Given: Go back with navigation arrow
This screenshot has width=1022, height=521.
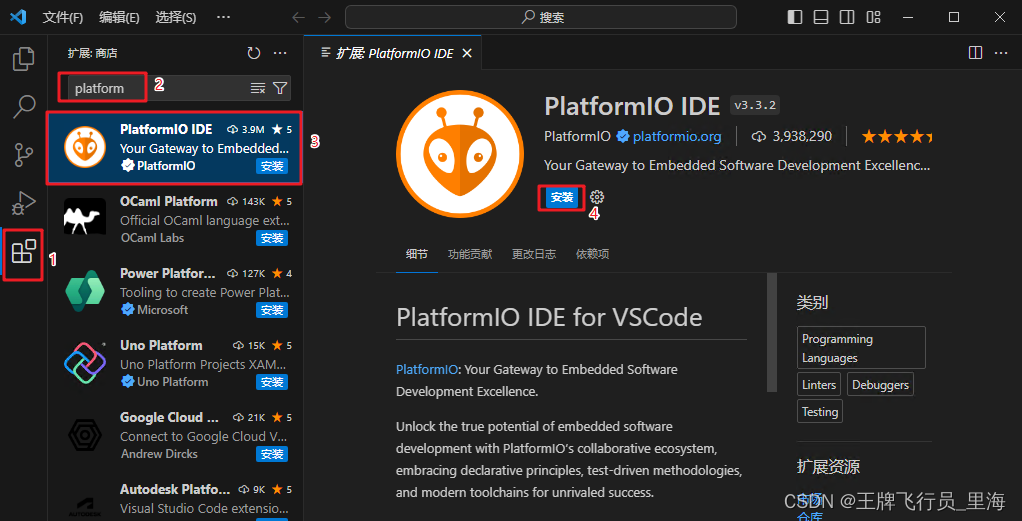Looking at the screenshot, I should [x=299, y=18].
